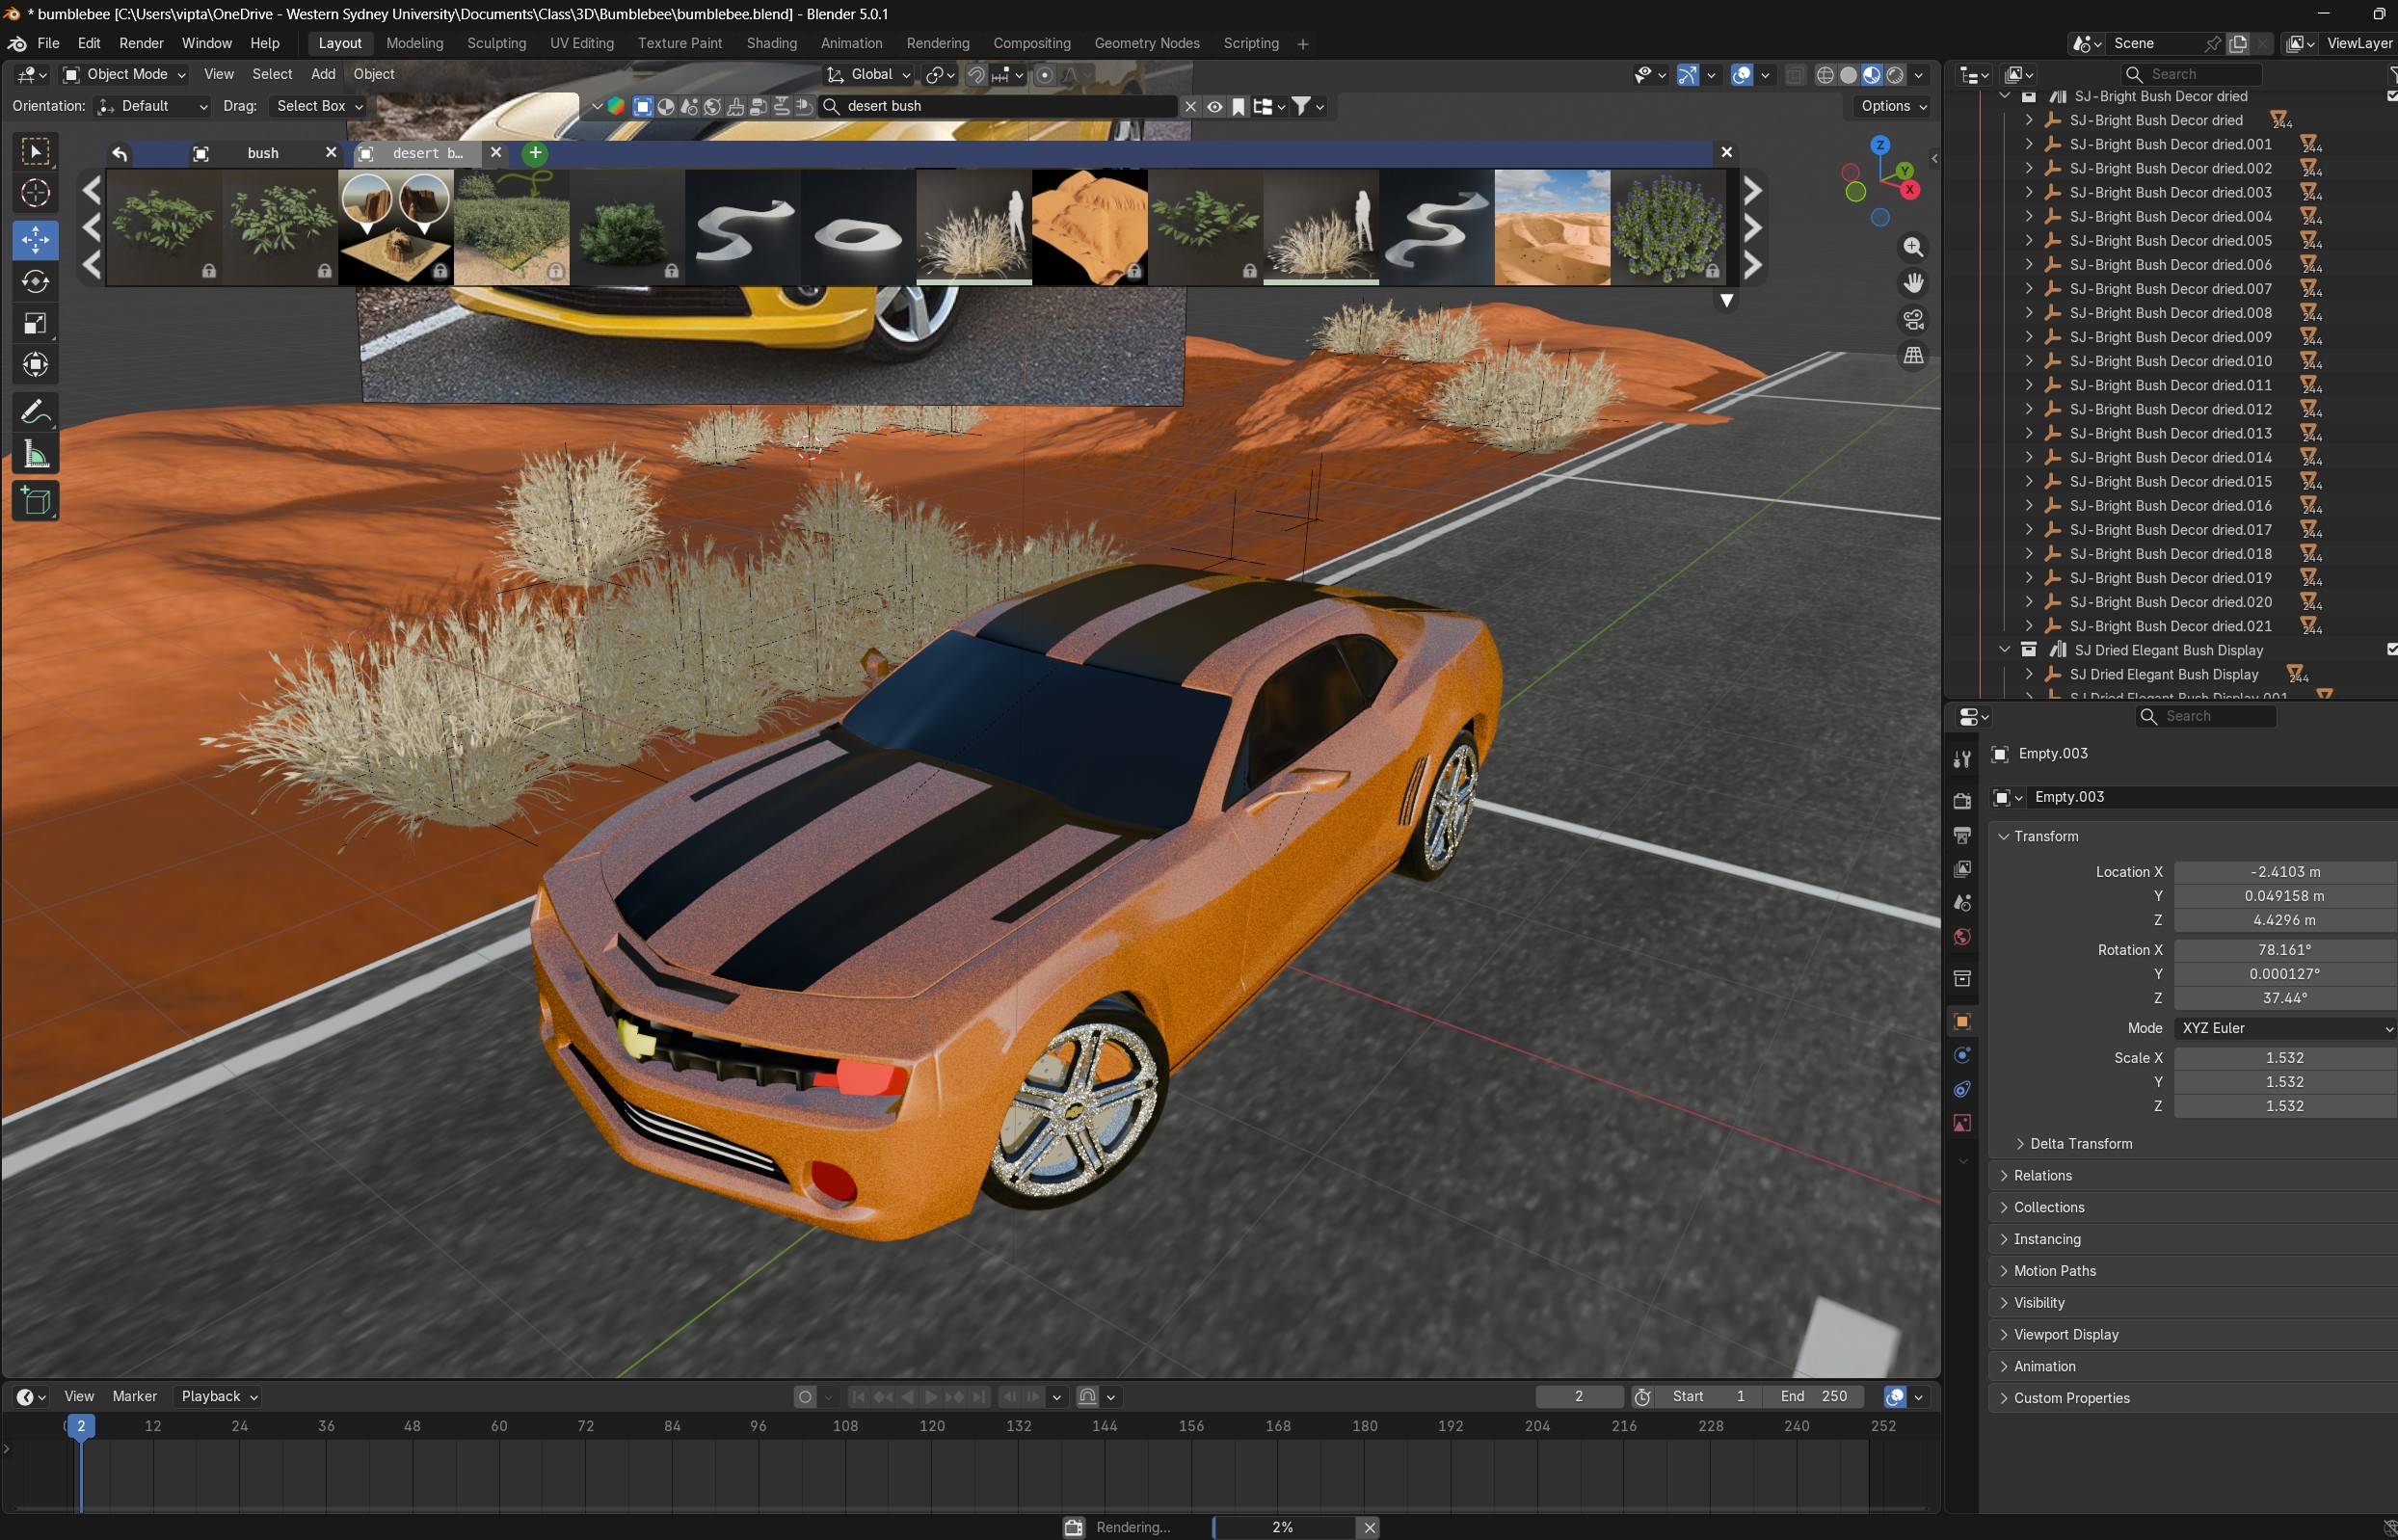Viewport: 2398px width, 1540px height.
Task: Click the viewport pan hand gizmo
Action: tap(1913, 283)
